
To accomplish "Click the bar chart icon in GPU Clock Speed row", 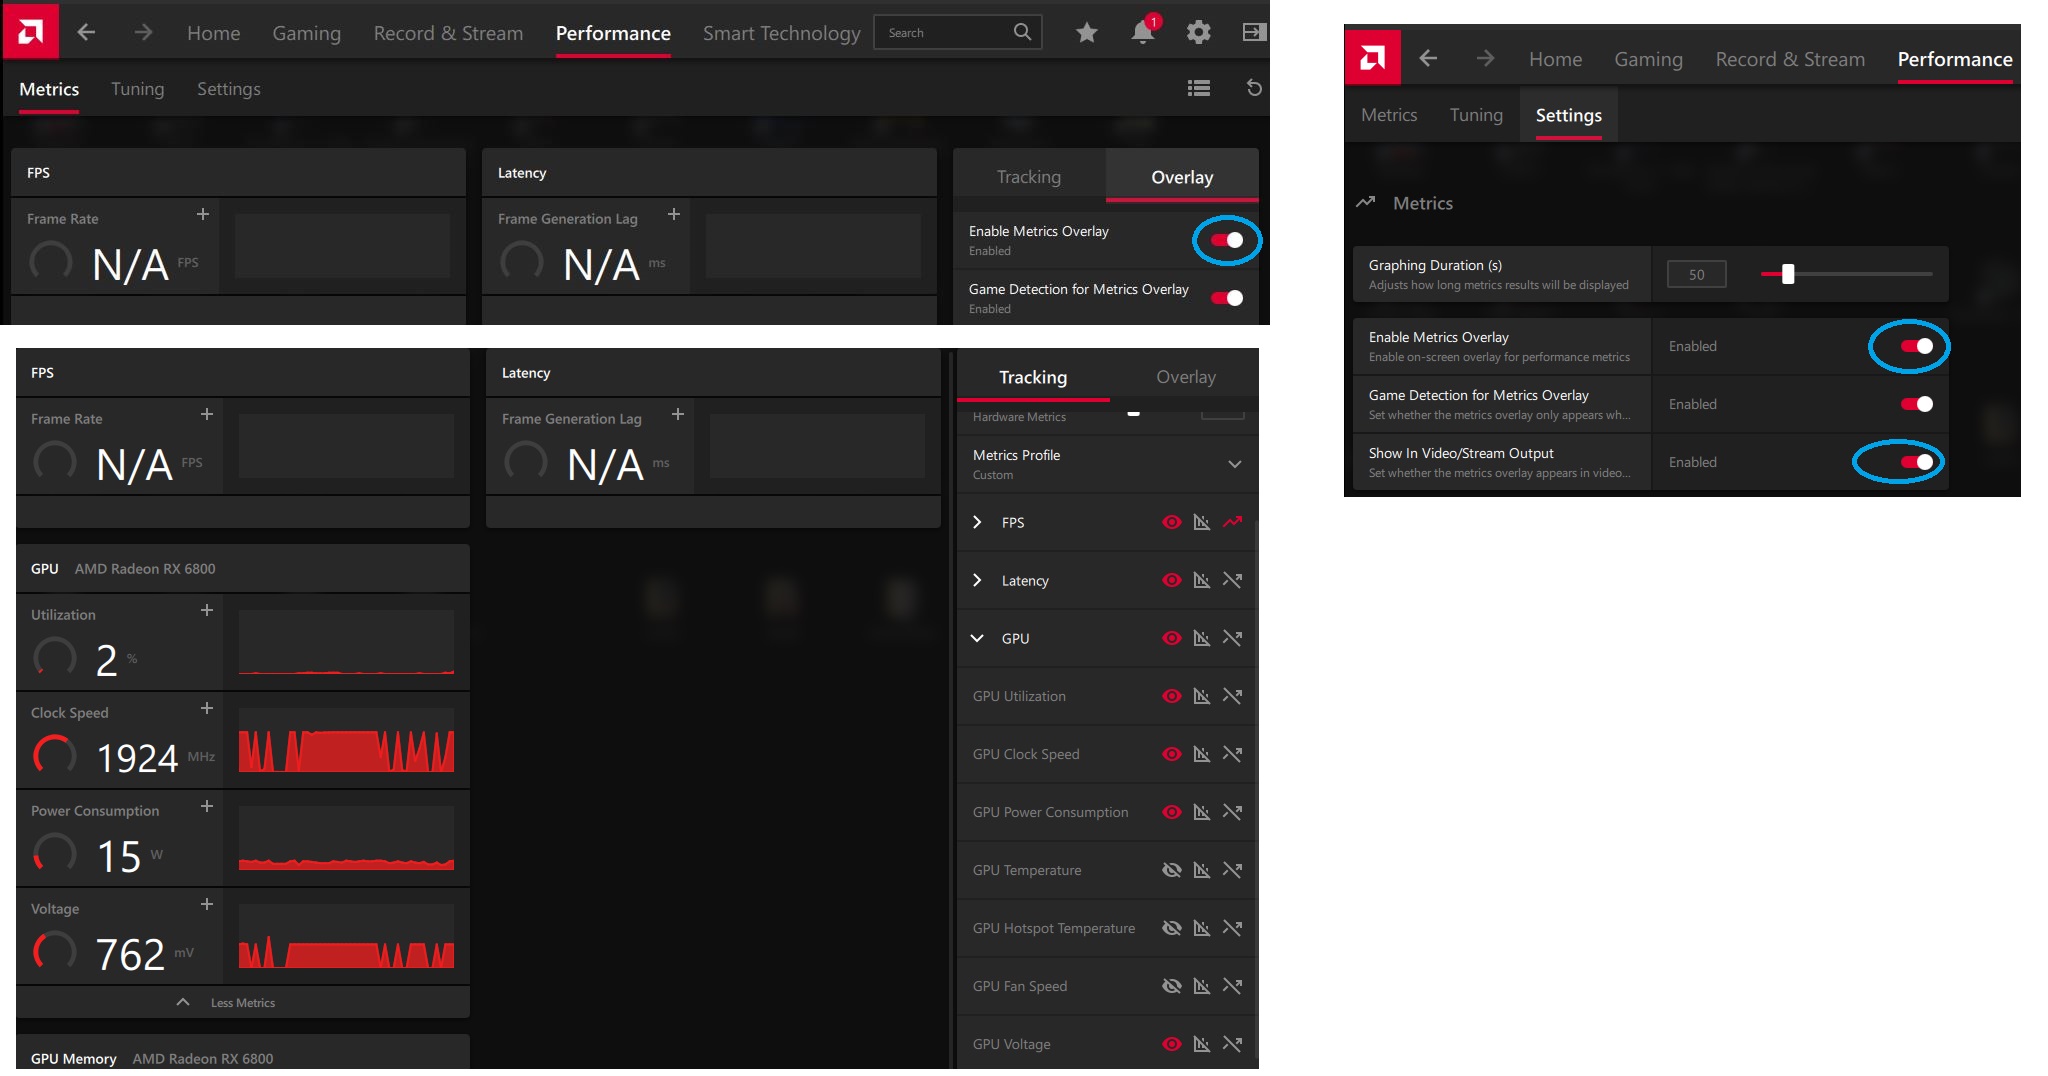I will coord(1202,754).
